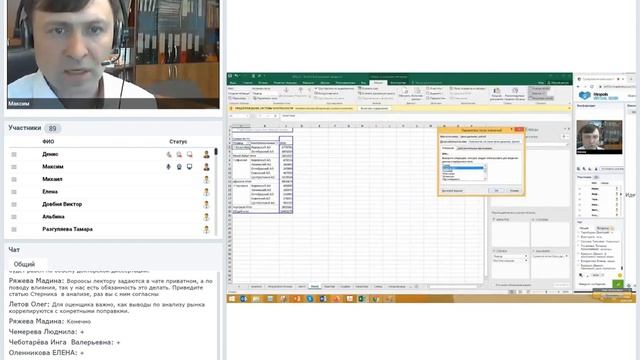Select the Разгуляева Тамара participant name
Viewport: 640px width, 360px height.
(67, 229)
